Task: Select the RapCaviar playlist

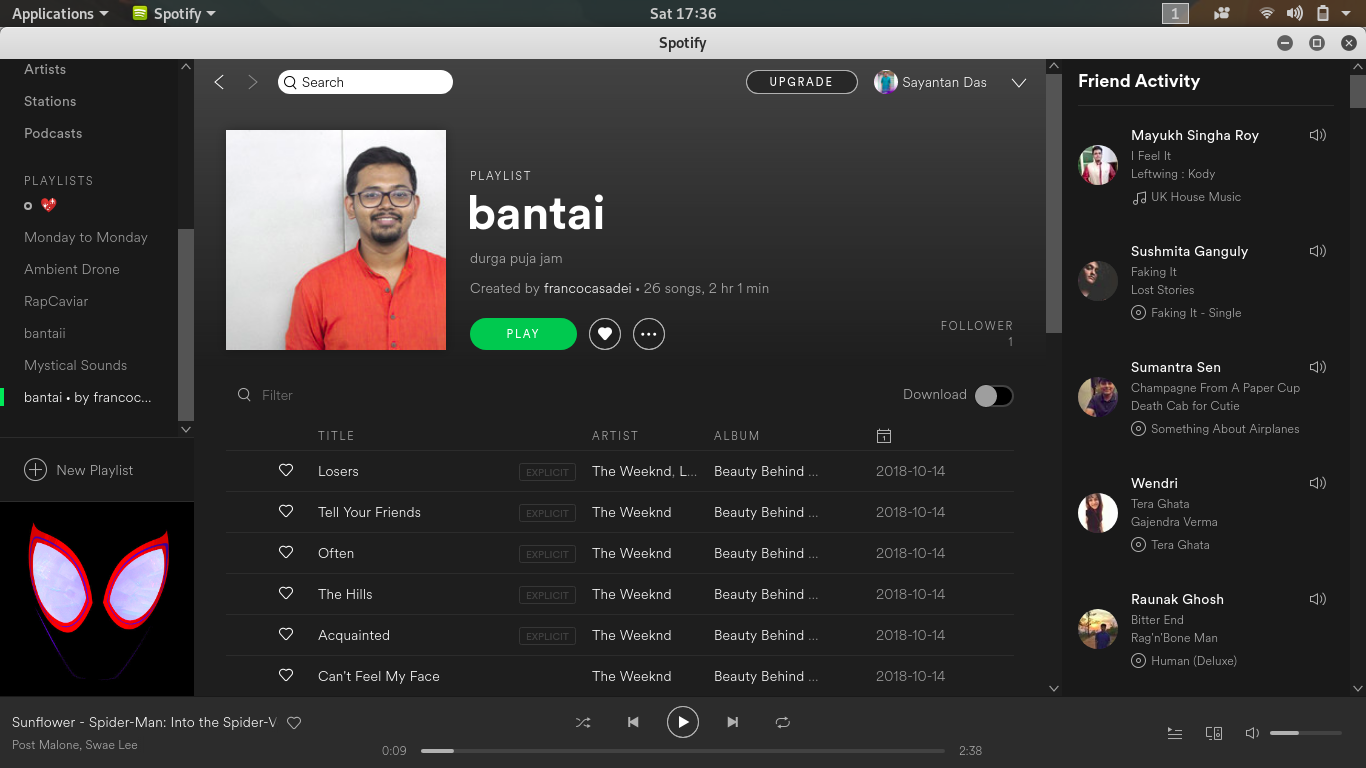Action: [x=56, y=301]
